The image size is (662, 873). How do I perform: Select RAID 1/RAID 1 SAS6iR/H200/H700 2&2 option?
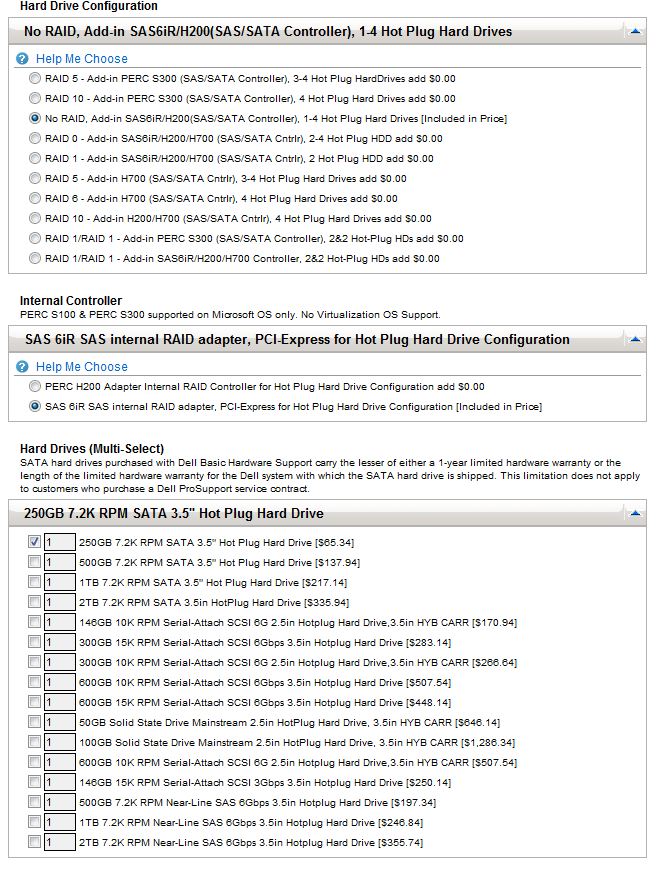tap(35, 259)
